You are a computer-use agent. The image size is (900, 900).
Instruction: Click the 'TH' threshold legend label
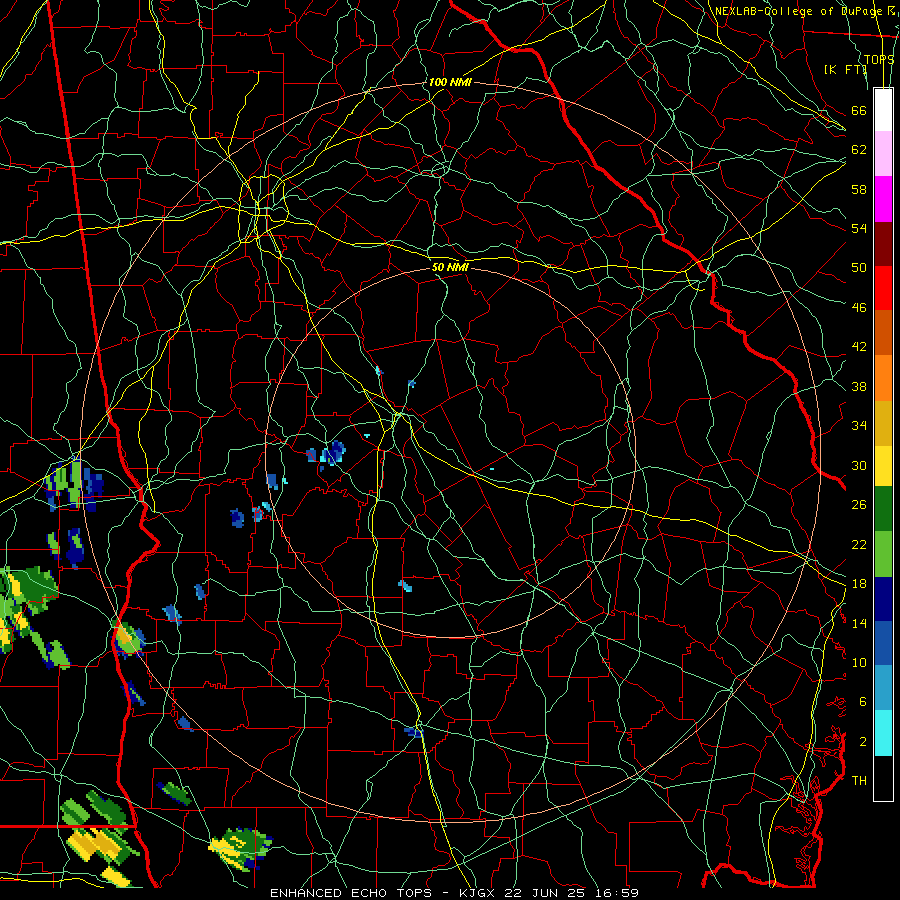coord(859,781)
